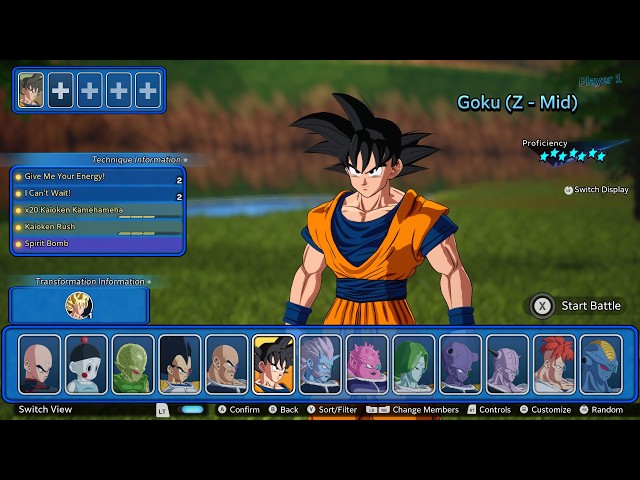Select the 'Give Me Your Energy!' technique
The width and height of the screenshot is (640, 480).
pos(98,177)
